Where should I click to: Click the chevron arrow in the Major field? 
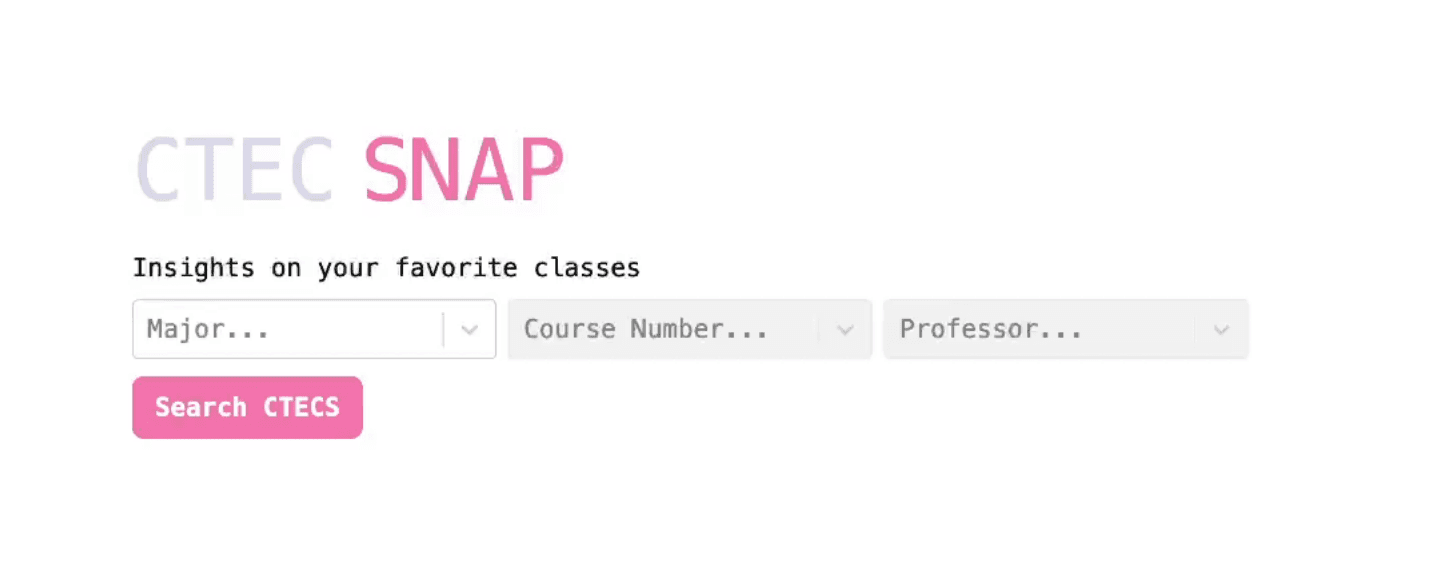(469, 330)
